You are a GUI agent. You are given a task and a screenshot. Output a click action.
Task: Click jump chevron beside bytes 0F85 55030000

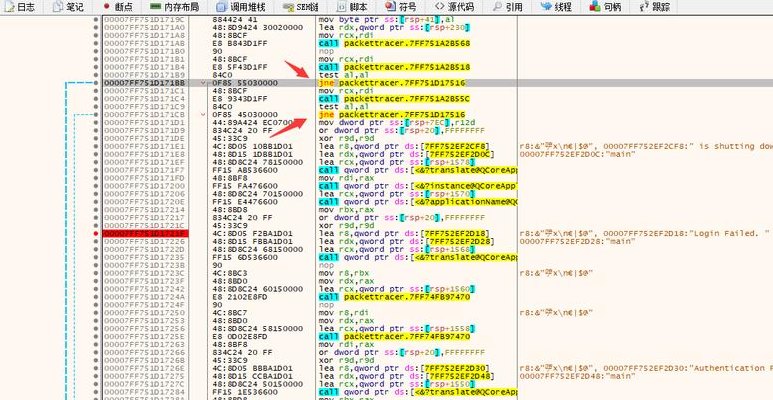(204, 83)
